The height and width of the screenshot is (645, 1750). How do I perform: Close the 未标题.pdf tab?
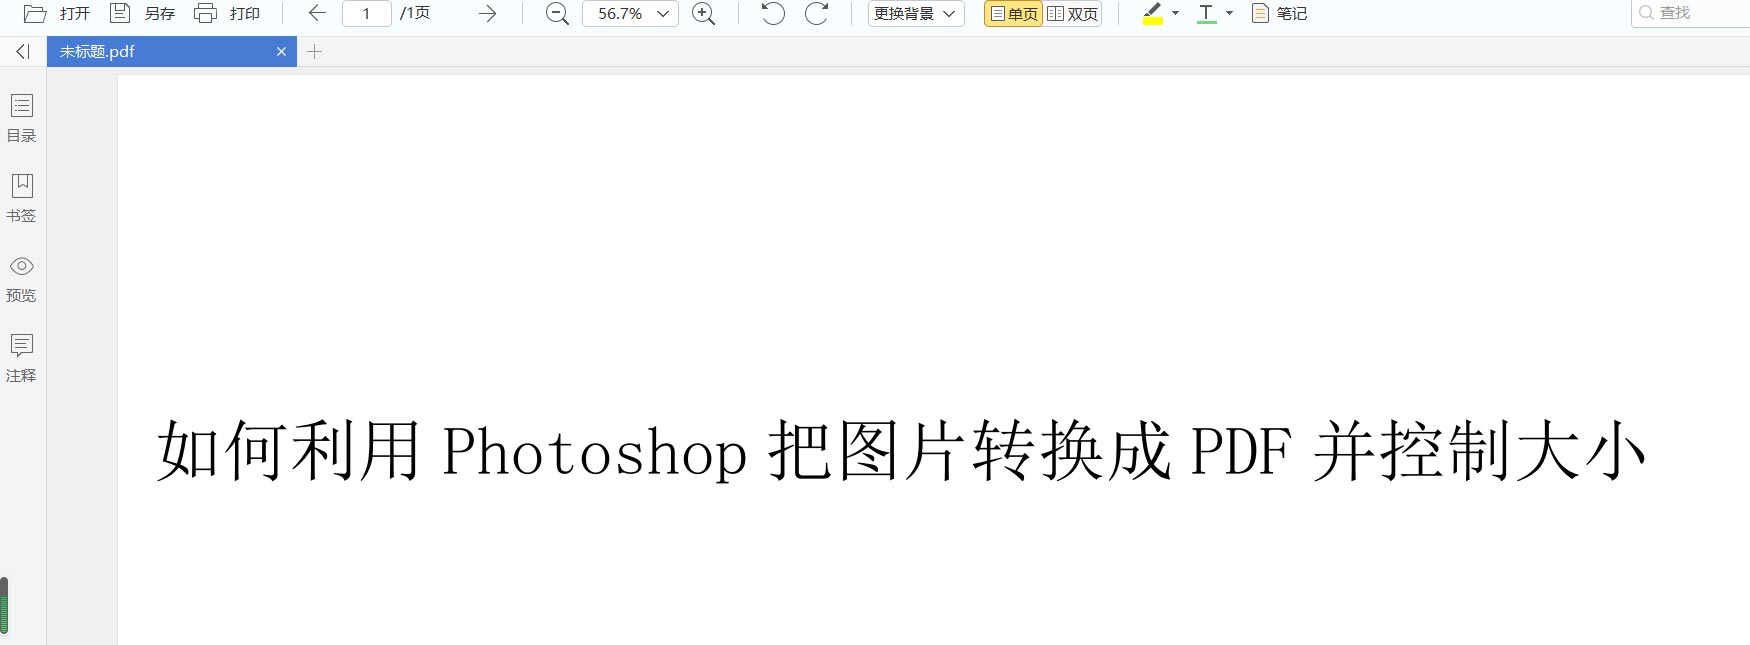281,51
